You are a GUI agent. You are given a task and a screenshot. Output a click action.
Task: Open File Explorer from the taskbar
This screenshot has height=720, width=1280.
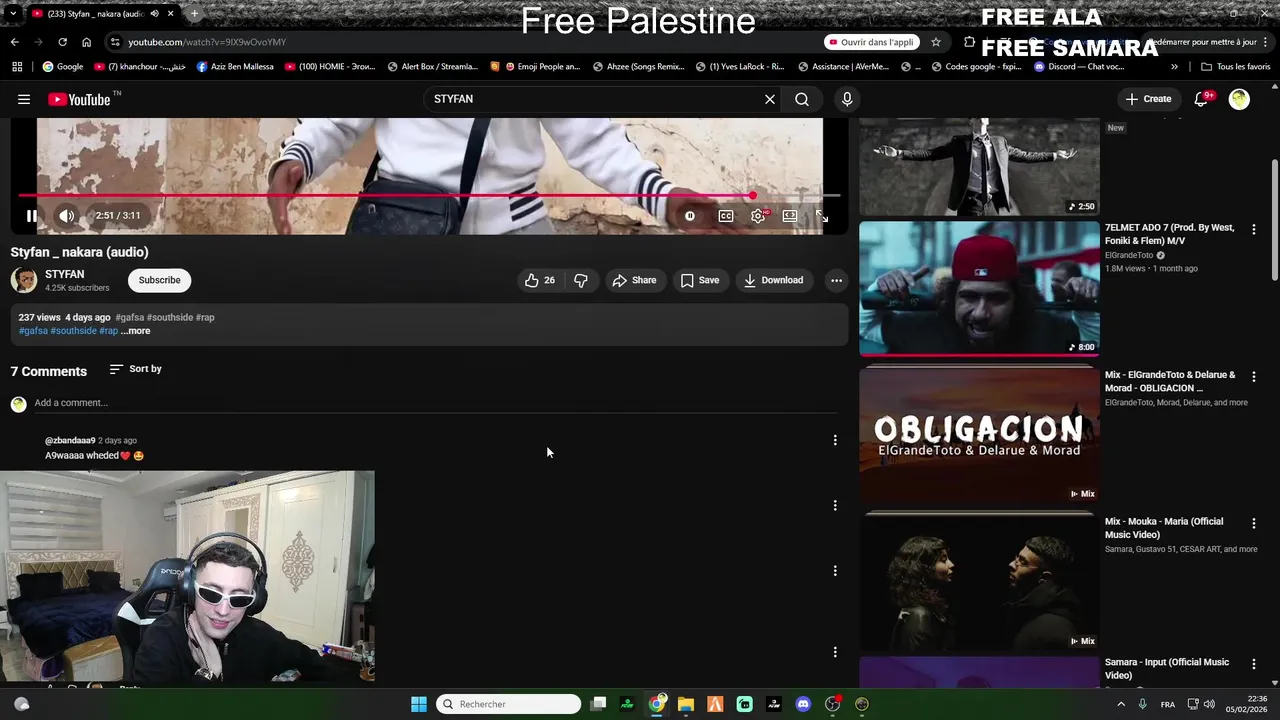pyautogui.click(x=686, y=704)
